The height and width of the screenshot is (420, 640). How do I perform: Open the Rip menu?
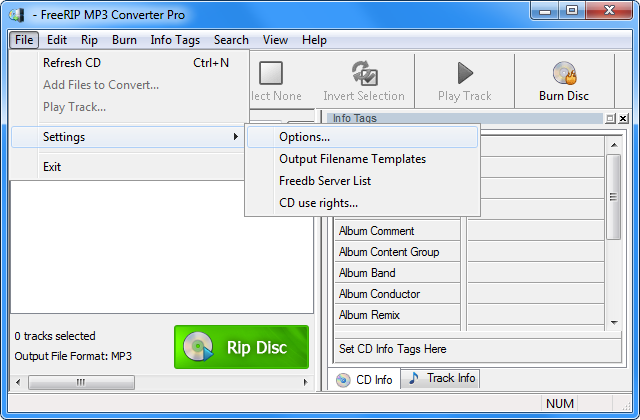click(x=89, y=40)
